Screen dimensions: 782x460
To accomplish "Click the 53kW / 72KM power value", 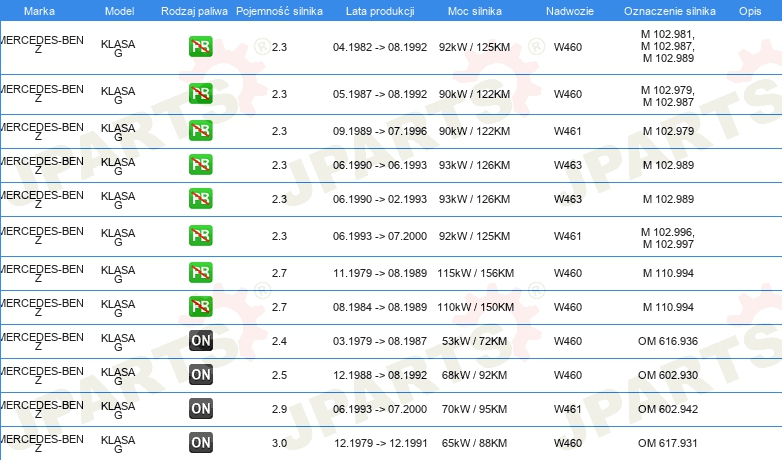I will tap(474, 341).
